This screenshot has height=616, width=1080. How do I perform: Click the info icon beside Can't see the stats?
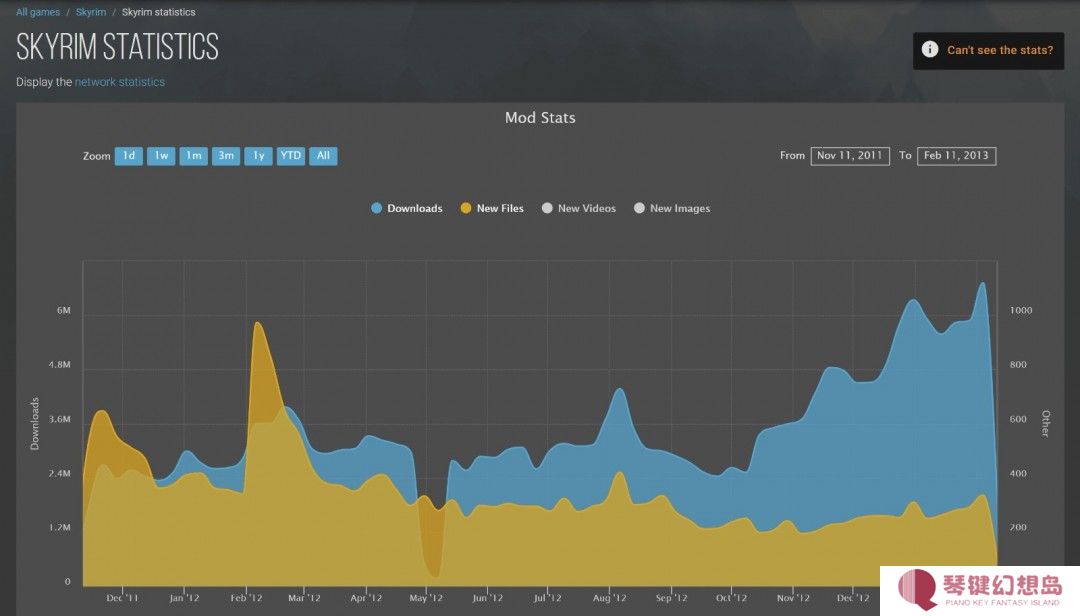coord(930,50)
